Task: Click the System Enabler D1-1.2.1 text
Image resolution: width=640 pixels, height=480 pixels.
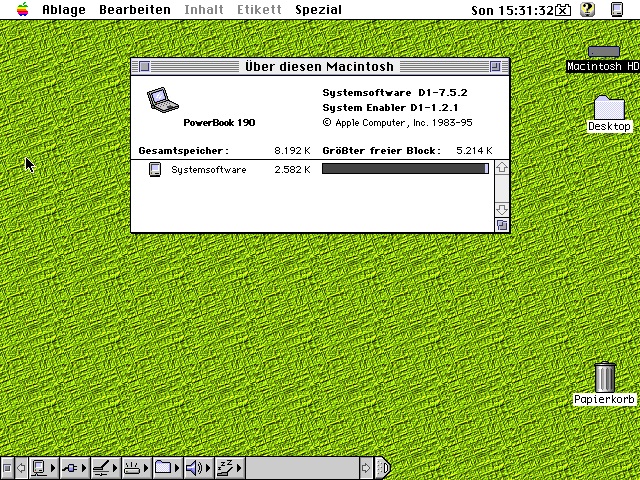Action: 390,108
